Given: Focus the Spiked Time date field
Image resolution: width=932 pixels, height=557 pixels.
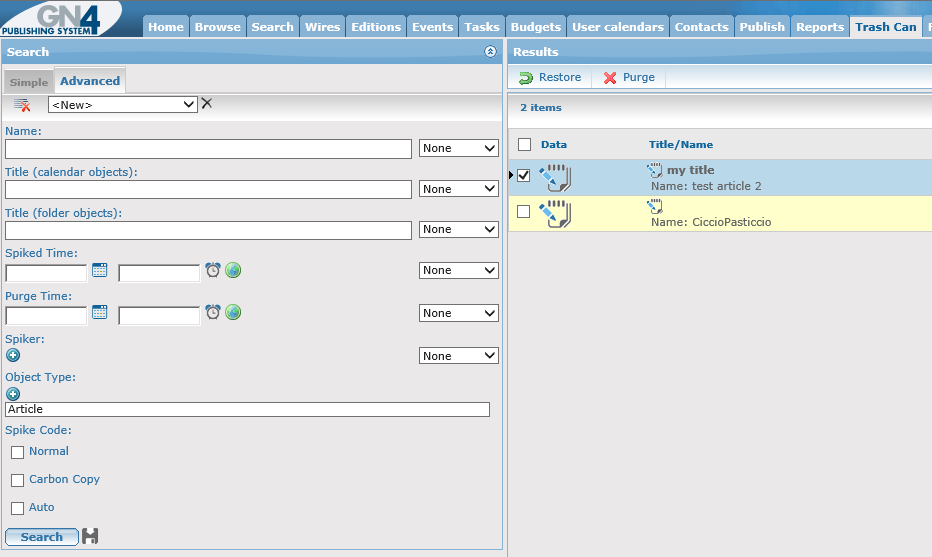Looking at the screenshot, I should pos(46,273).
